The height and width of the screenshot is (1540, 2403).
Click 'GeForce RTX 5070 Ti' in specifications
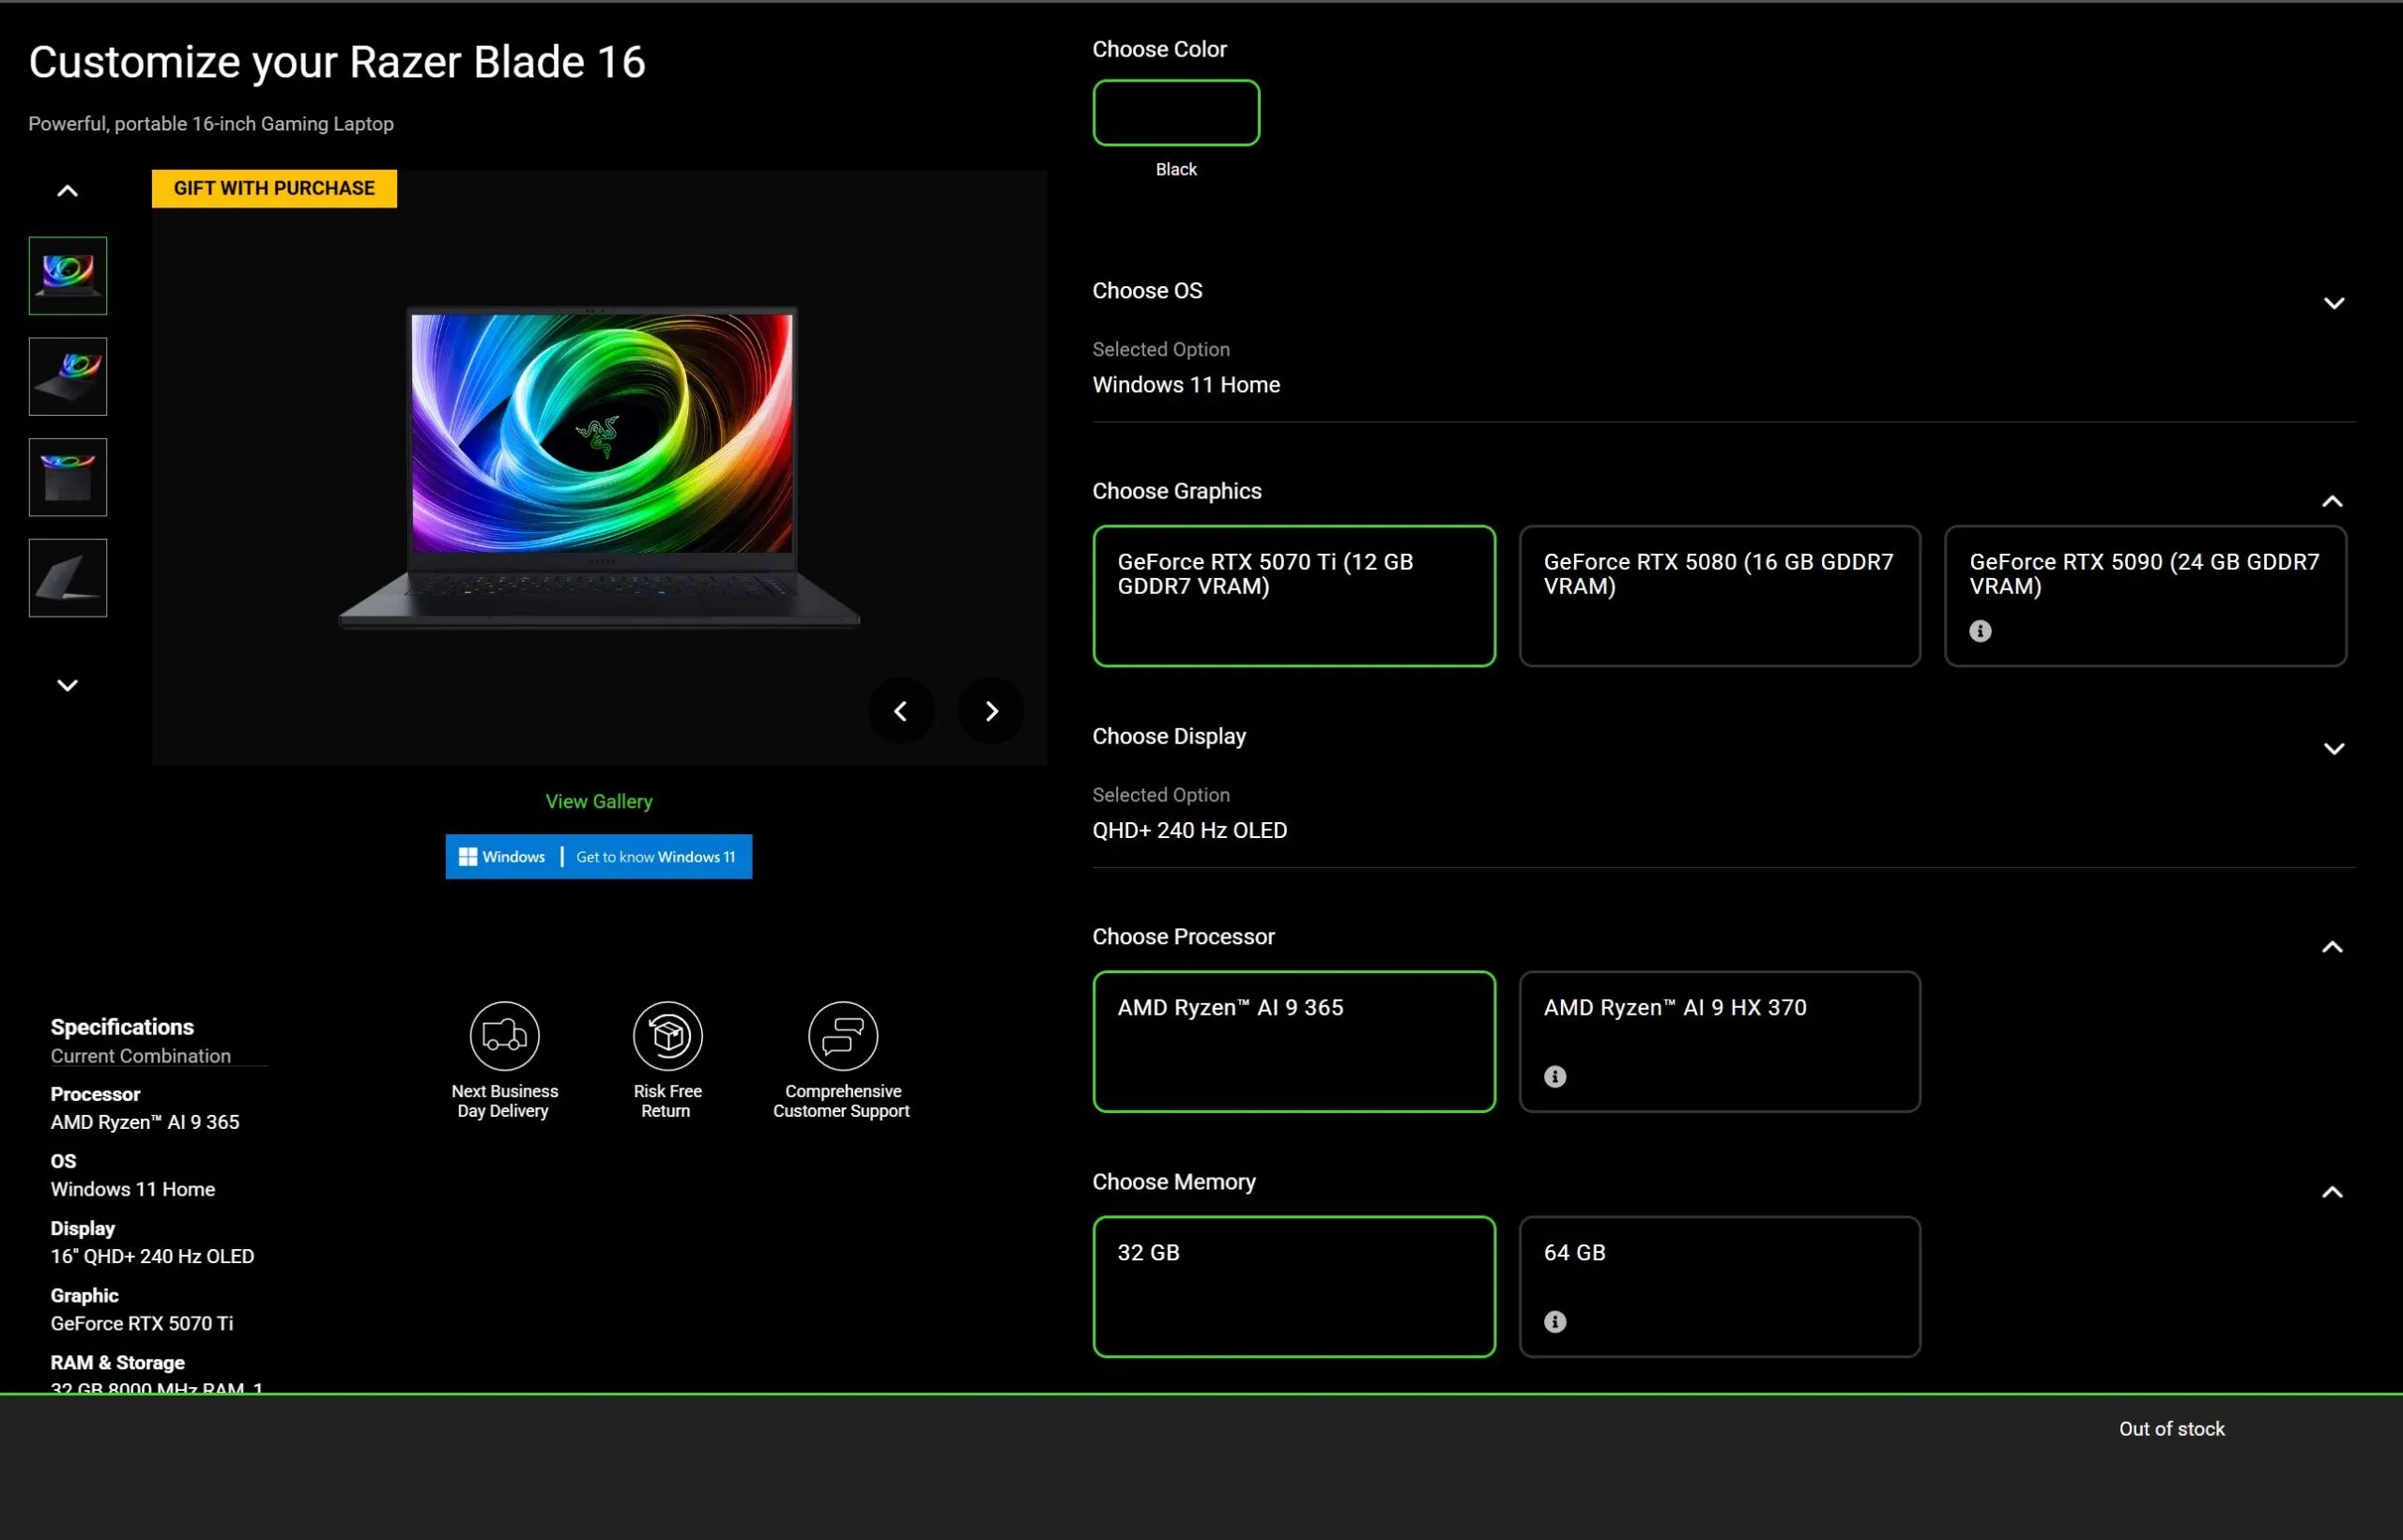pyautogui.click(x=142, y=1323)
